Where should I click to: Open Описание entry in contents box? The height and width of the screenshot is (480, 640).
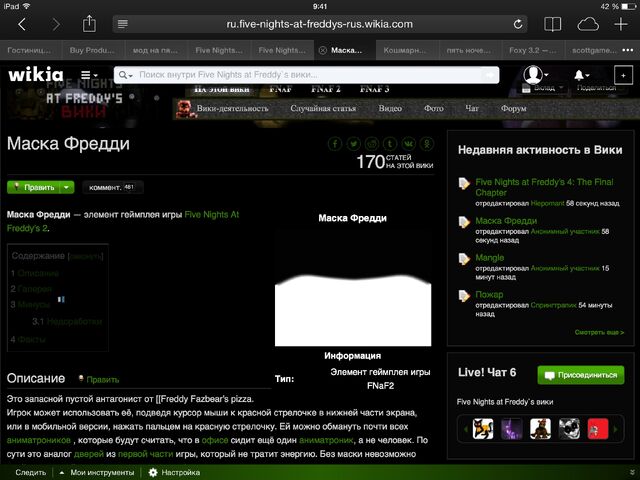[x=38, y=273]
